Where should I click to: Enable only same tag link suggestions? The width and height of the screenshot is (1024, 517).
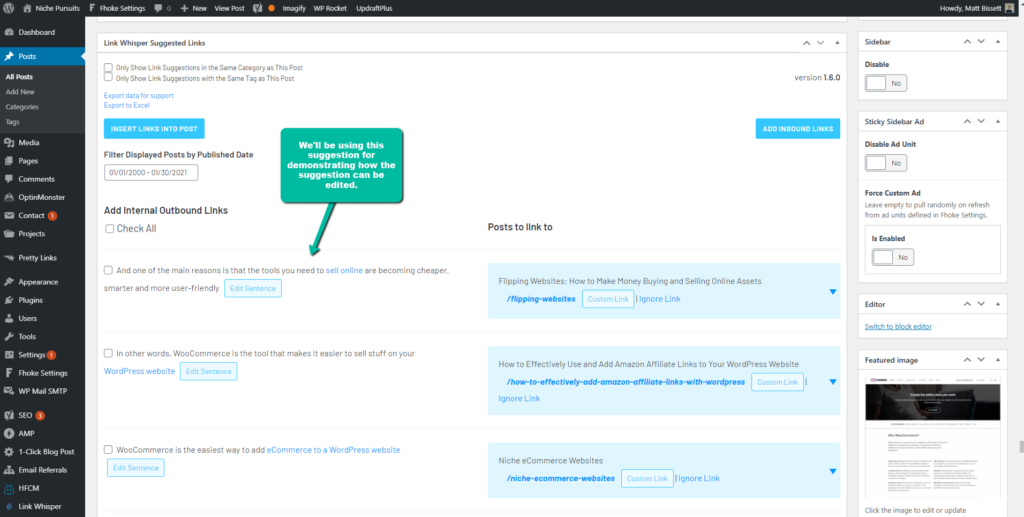pyautogui.click(x=108, y=77)
